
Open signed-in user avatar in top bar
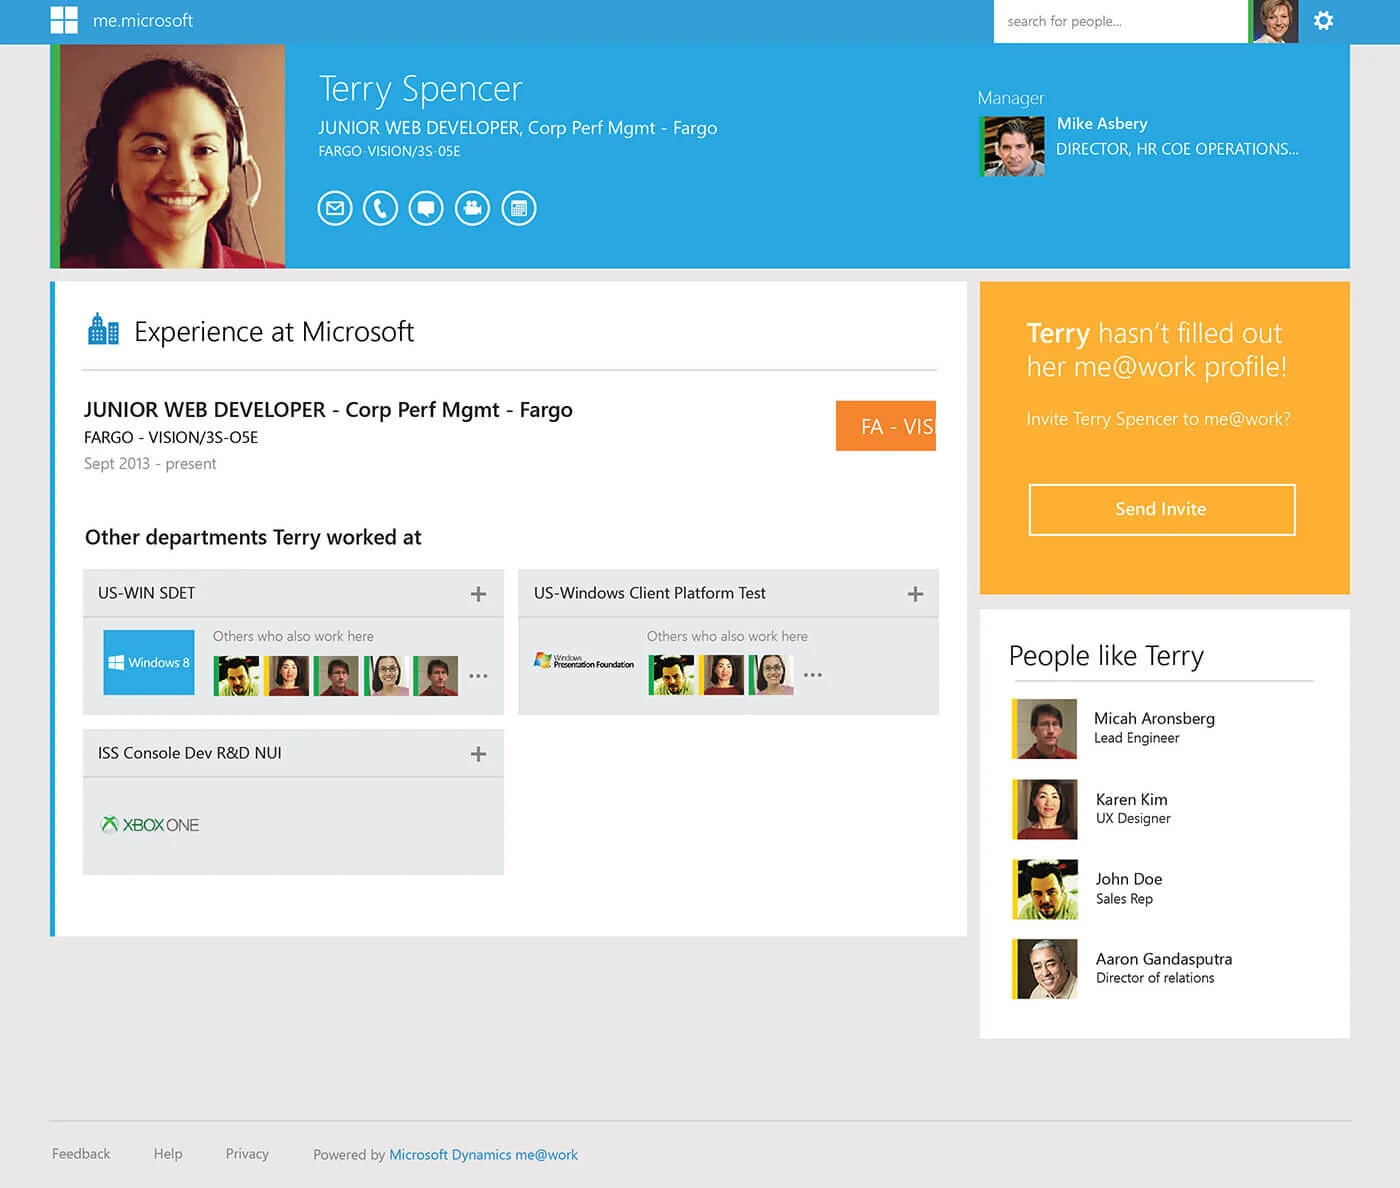tap(1275, 21)
